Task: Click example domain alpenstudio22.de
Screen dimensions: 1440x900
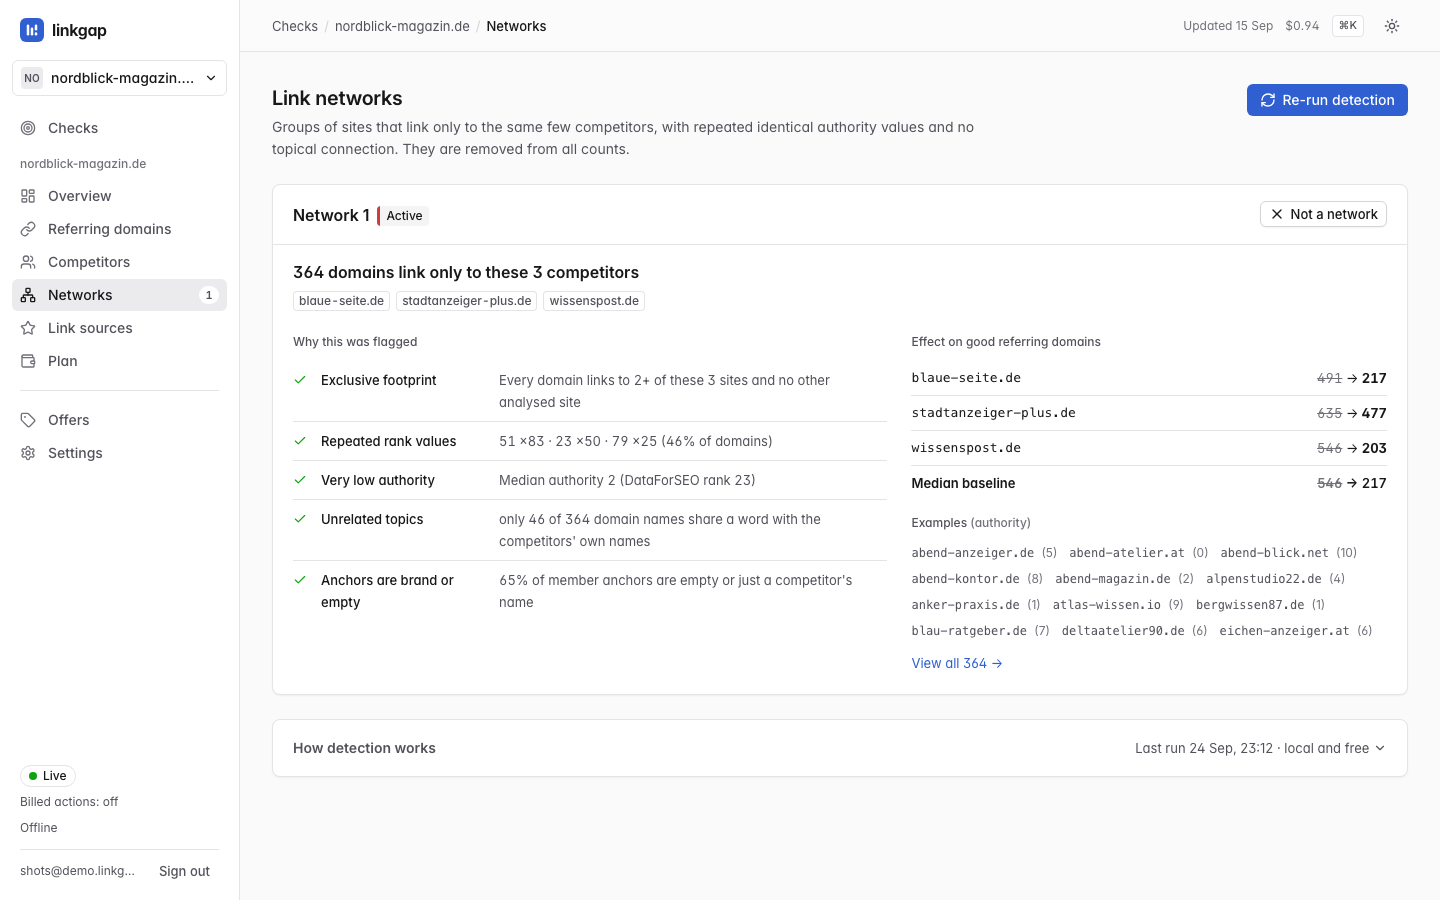Action: [x=1263, y=579]
